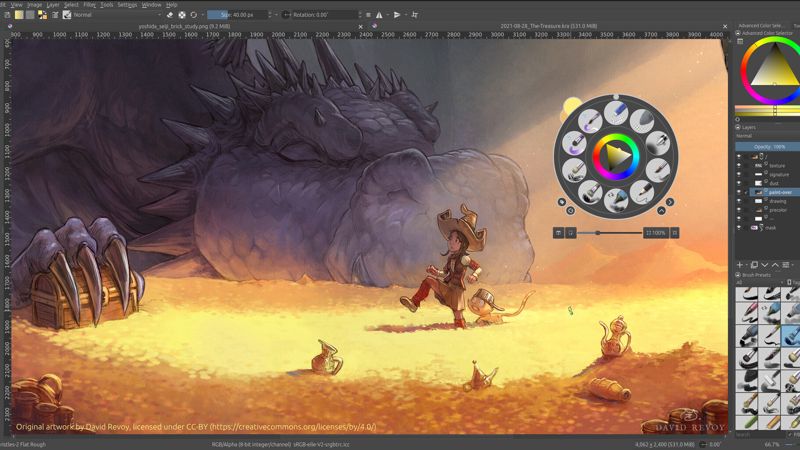Choose the blue rotating marker preset in popup palette
The height and width of the screenshot is (450, 800).
(x=616, y=200)
